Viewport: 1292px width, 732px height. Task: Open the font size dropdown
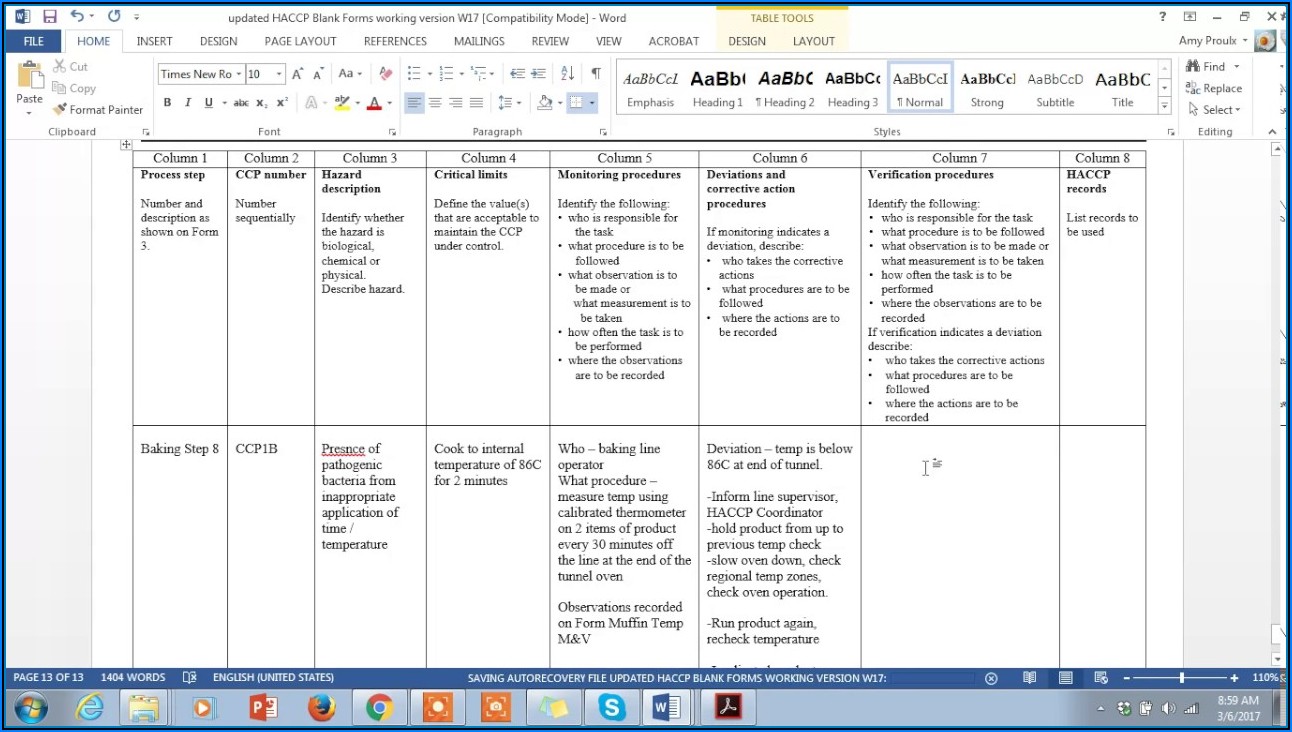279,74
